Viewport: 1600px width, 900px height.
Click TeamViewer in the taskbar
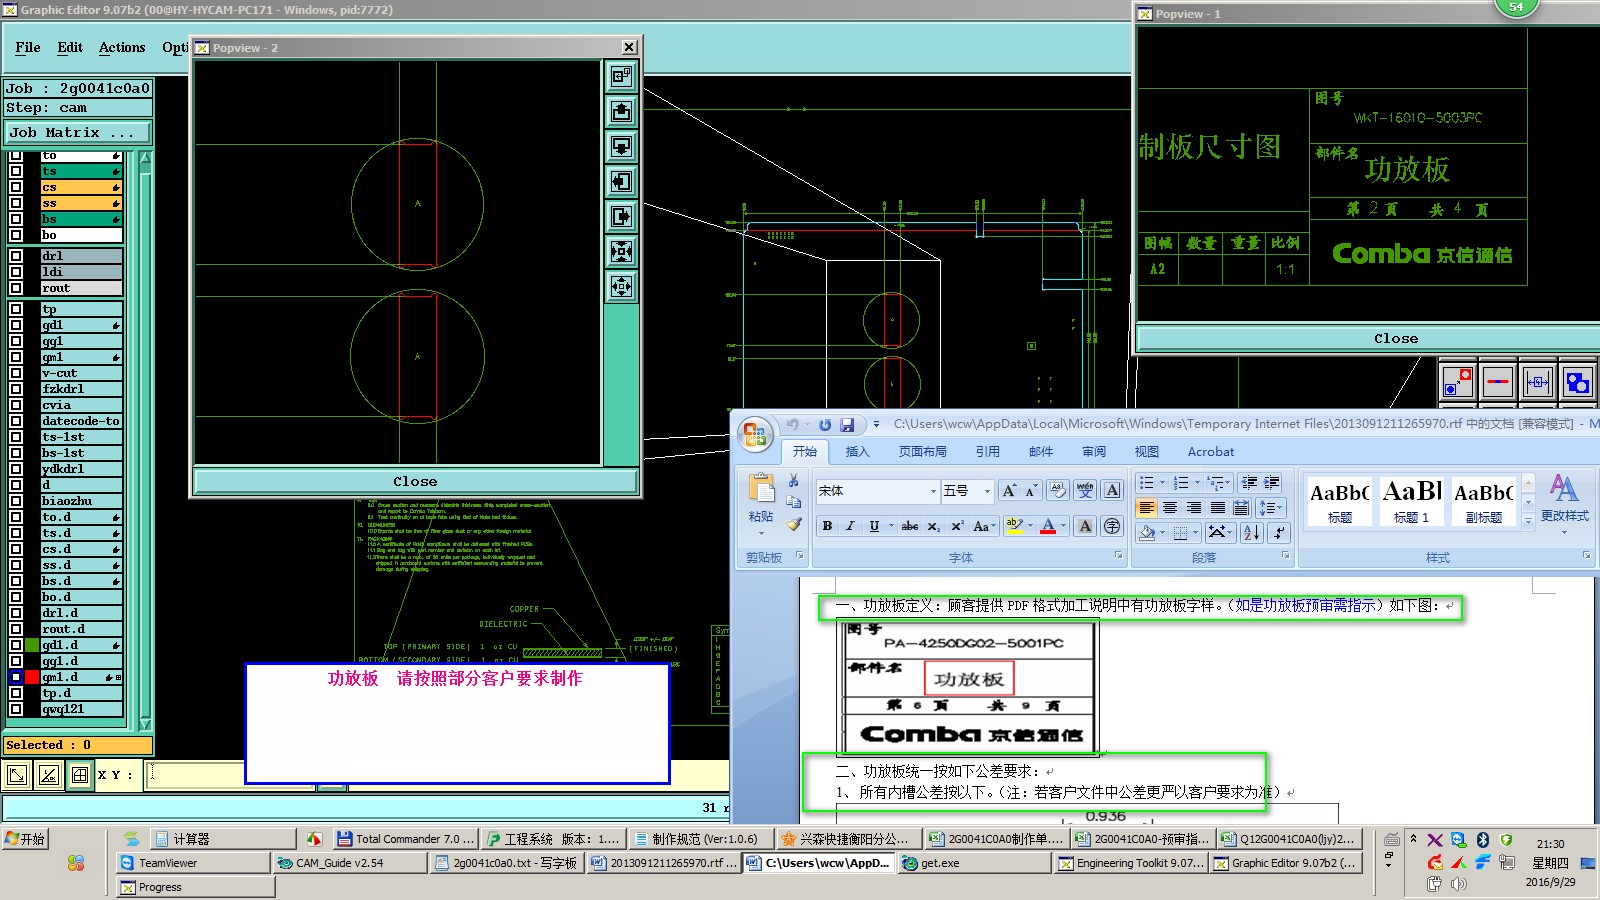168,863
